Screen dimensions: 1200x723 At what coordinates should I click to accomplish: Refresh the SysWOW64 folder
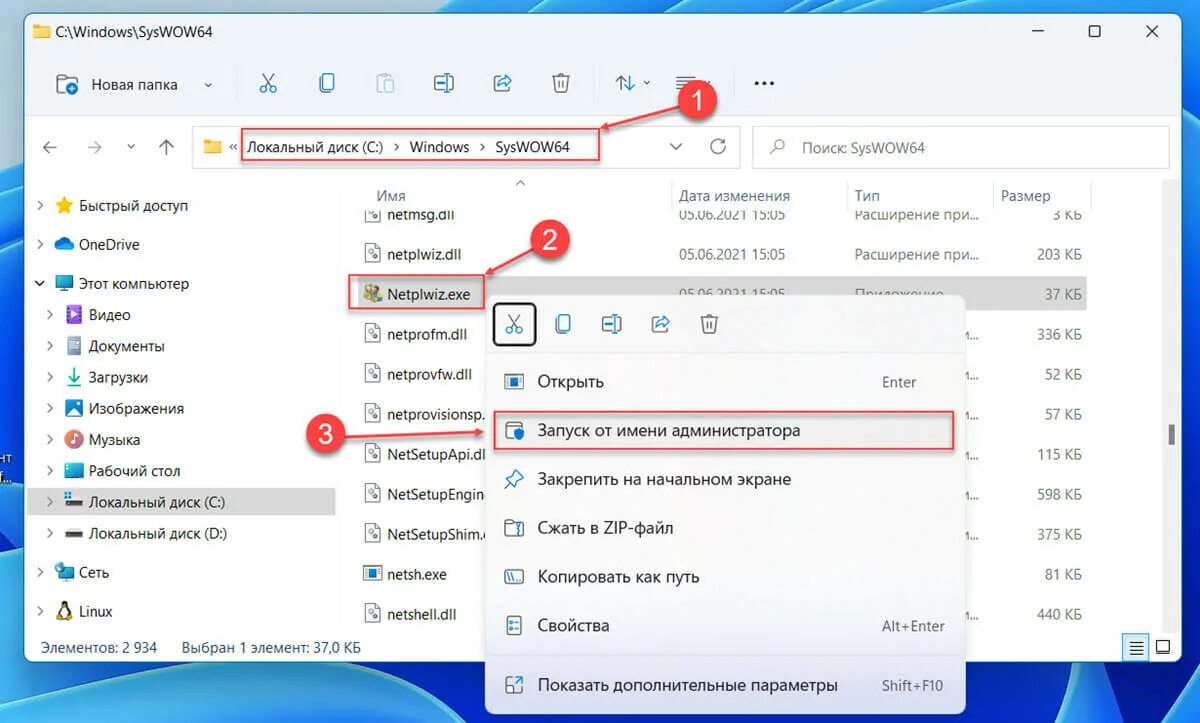717,147
